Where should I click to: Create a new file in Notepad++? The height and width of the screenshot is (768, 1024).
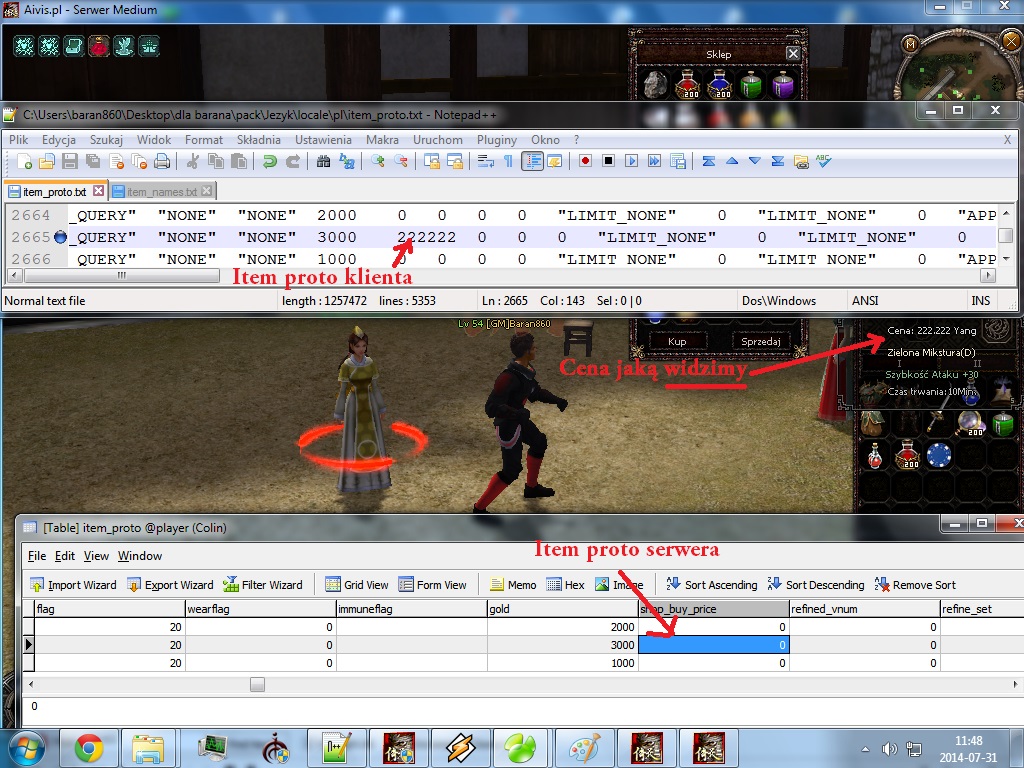(x=24, y=161)
